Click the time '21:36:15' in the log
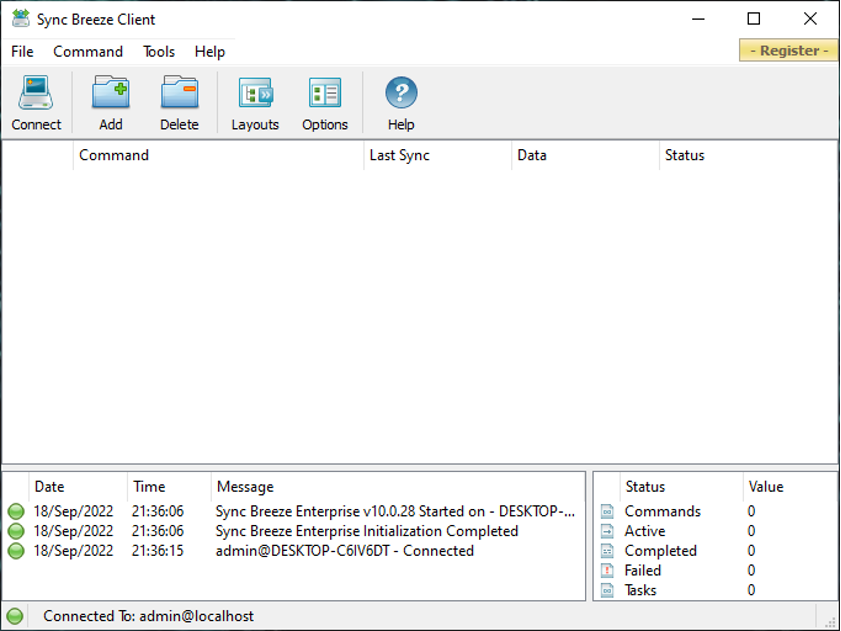 pos(158,551)
